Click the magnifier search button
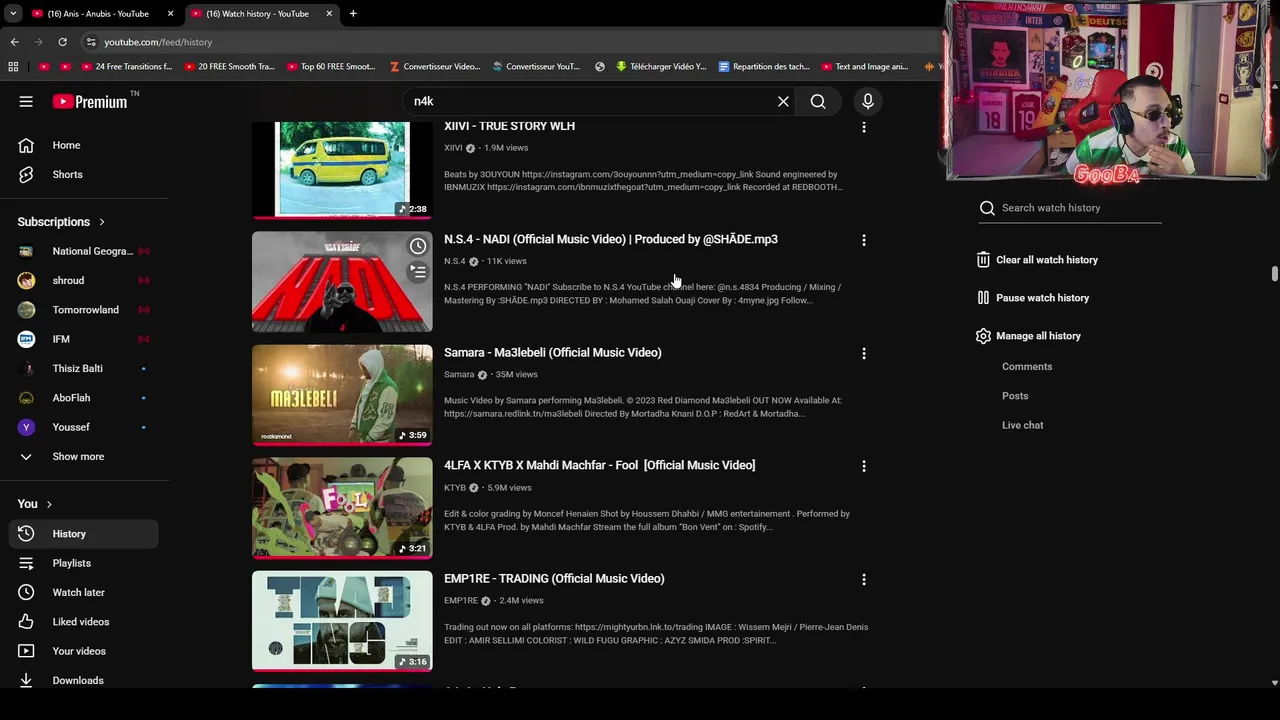1280x720 pixels. [818, 101]
